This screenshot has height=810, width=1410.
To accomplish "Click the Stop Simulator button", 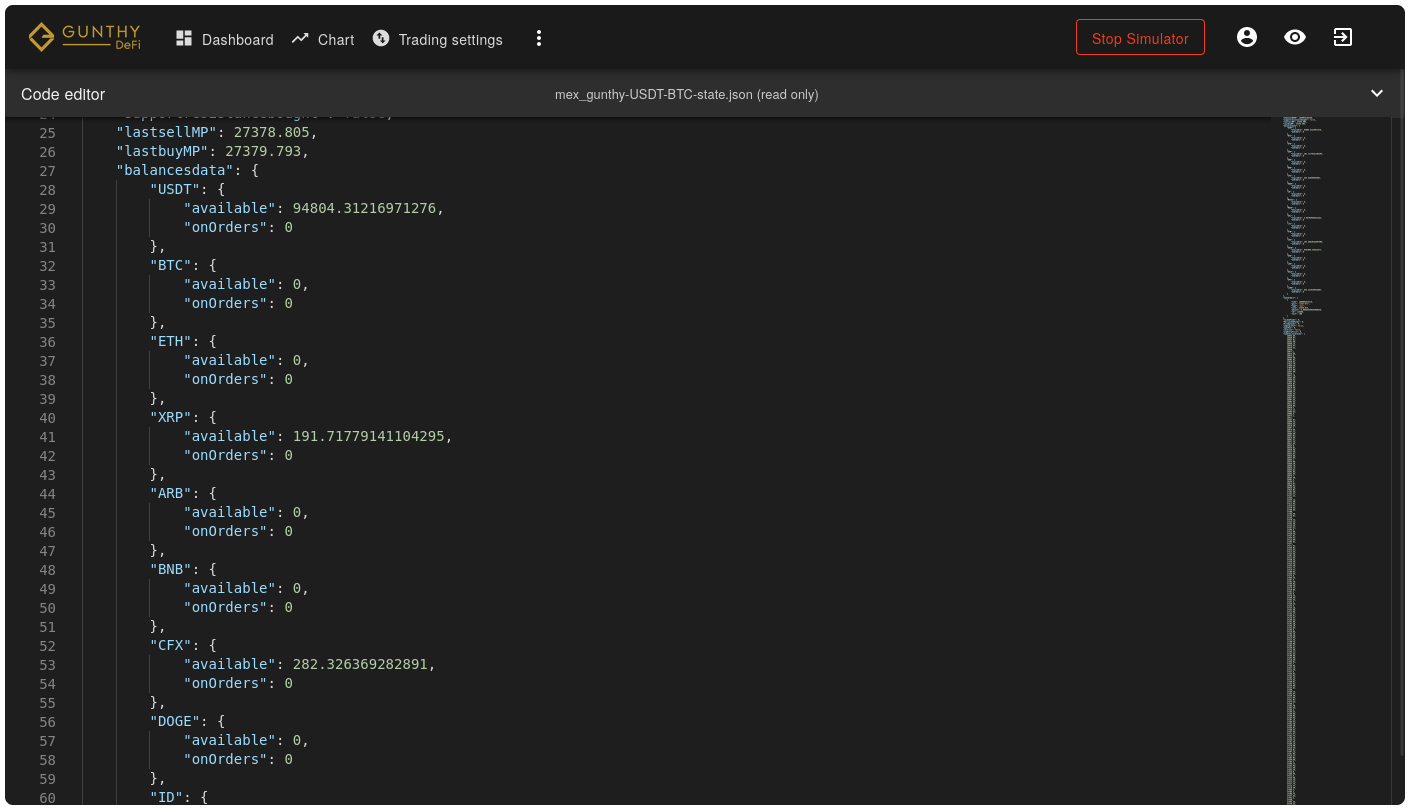I will (x=1140, y=38).
